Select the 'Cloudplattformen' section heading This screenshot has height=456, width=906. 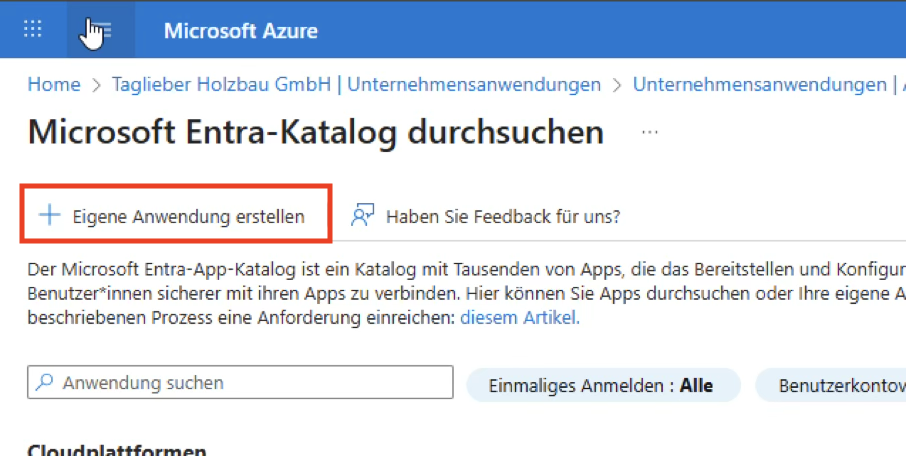[x=116, y=450]
